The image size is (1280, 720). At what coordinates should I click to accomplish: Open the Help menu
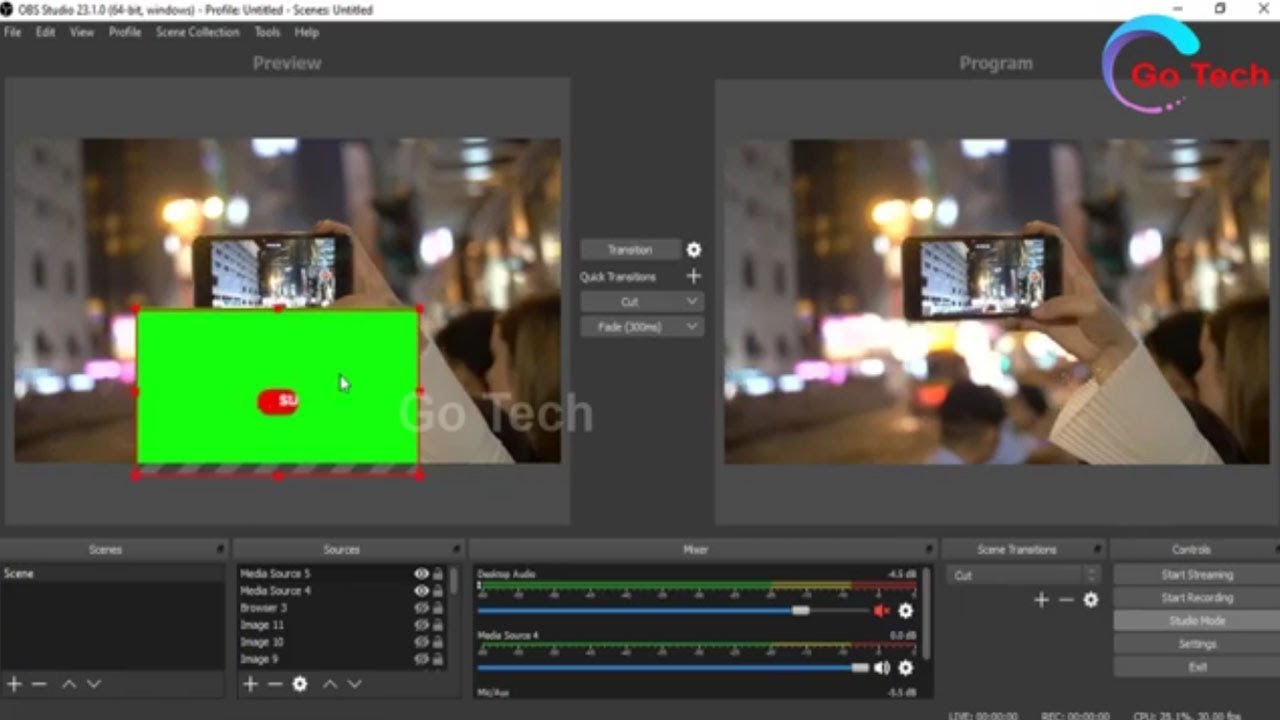click(x=307, y=32)
